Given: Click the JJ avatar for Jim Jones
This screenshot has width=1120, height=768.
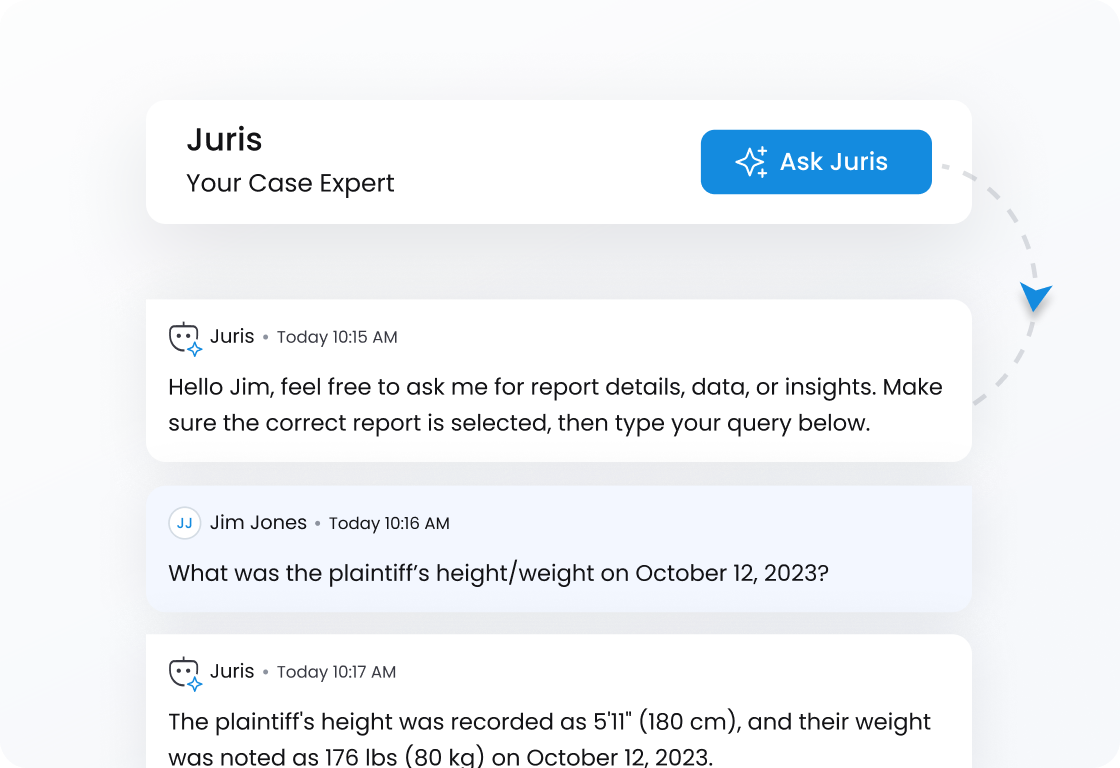Looking at the screenshot, I should [185, 523].
